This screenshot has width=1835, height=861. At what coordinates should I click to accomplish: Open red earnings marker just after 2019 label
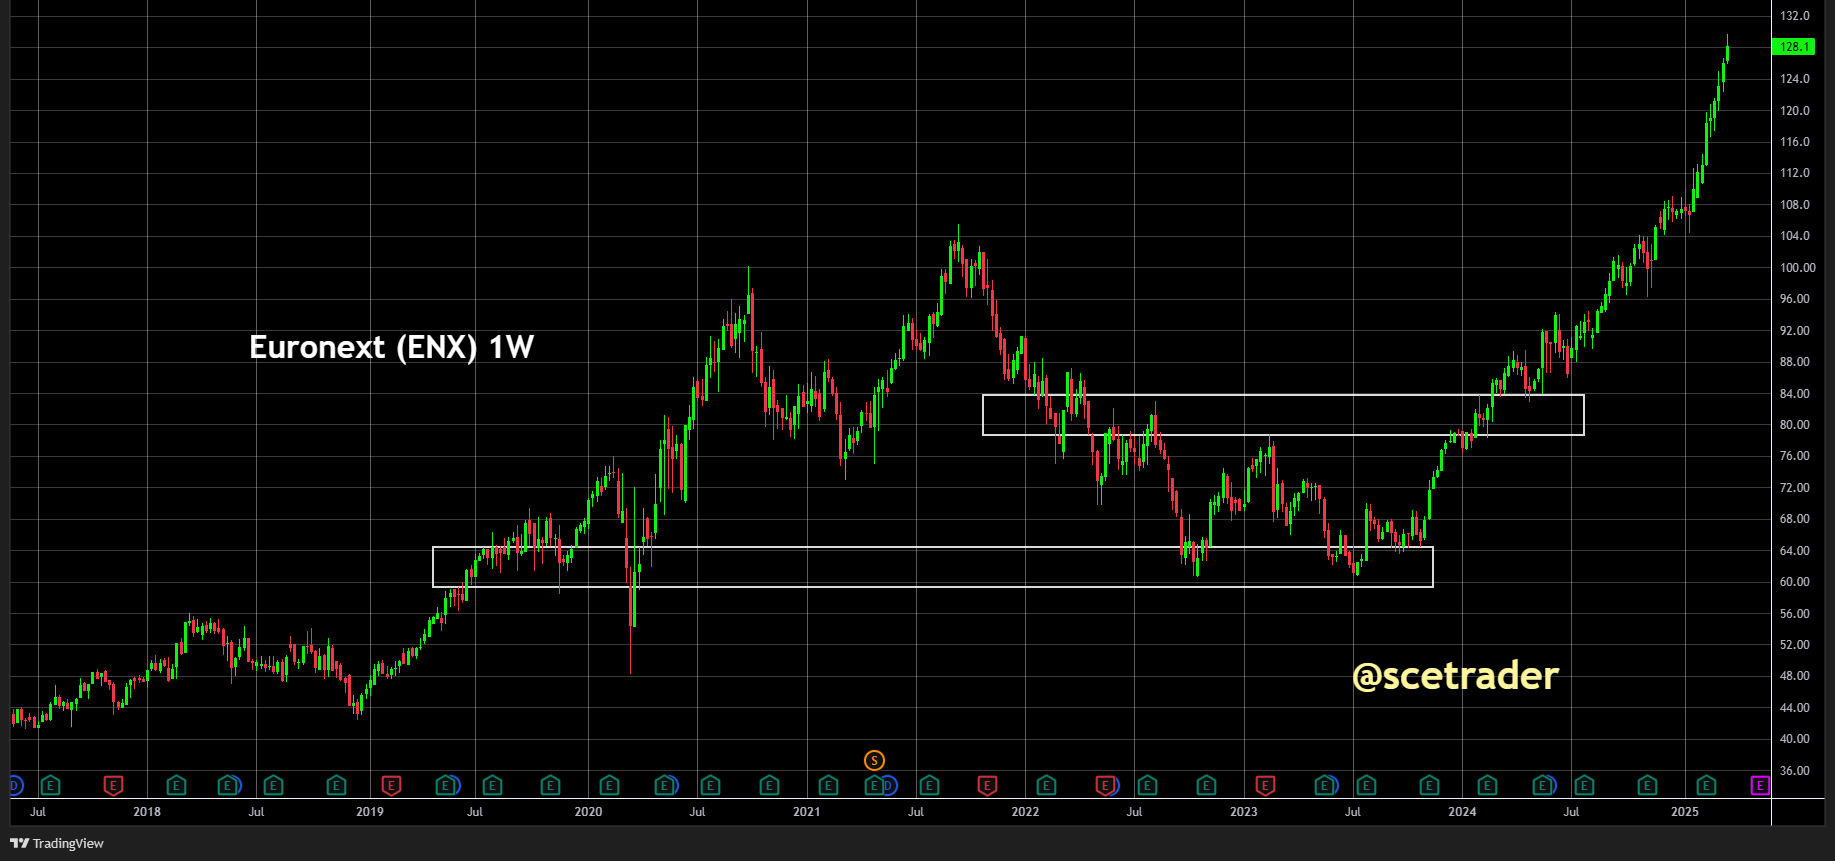click(391, 786)
